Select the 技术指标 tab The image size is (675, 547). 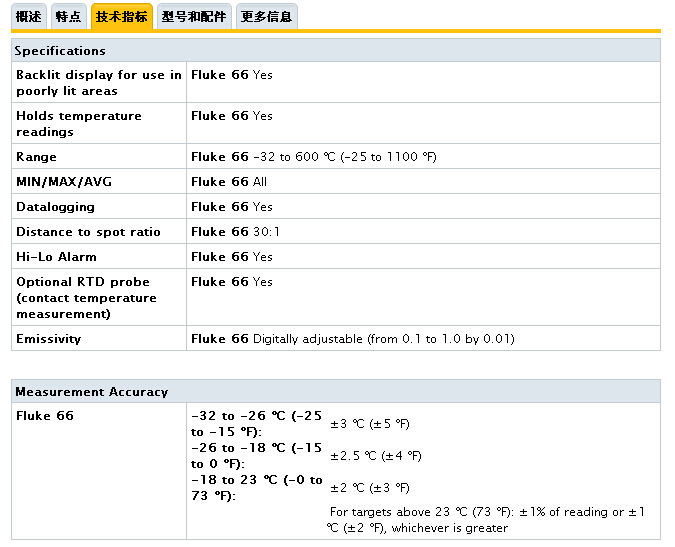(x=122, y=17)
